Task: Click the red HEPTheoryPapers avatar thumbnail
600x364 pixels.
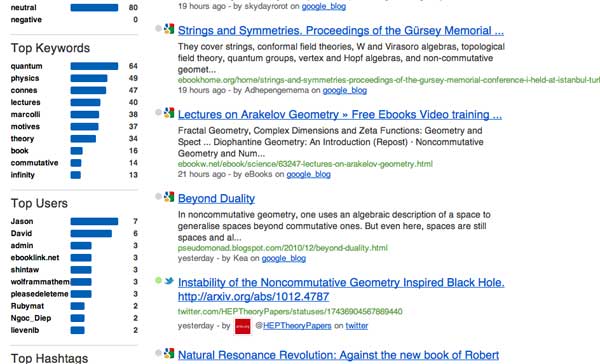Action: point(243,326)
